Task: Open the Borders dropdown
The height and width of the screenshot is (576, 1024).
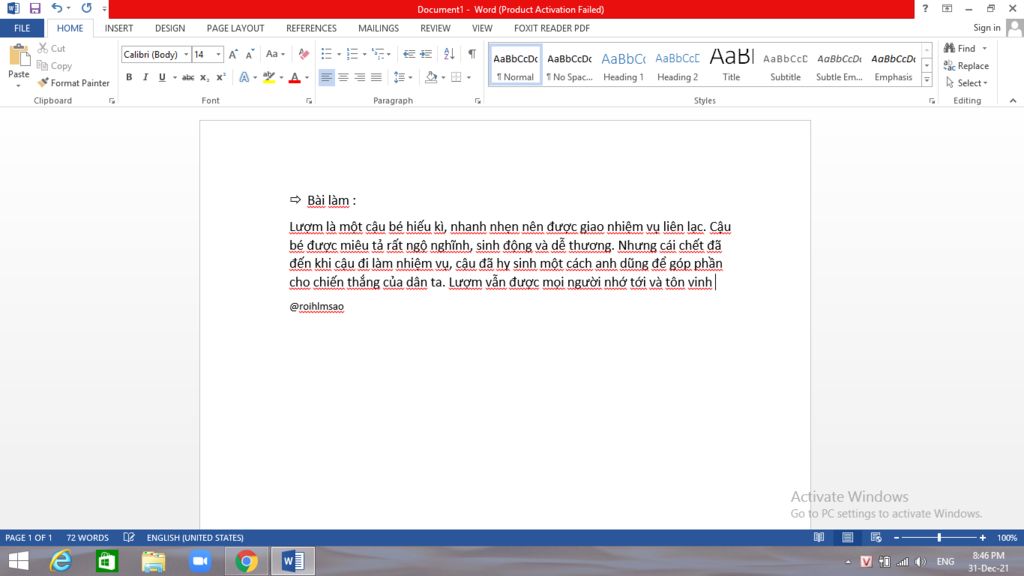Action: (x=469, y=78)
